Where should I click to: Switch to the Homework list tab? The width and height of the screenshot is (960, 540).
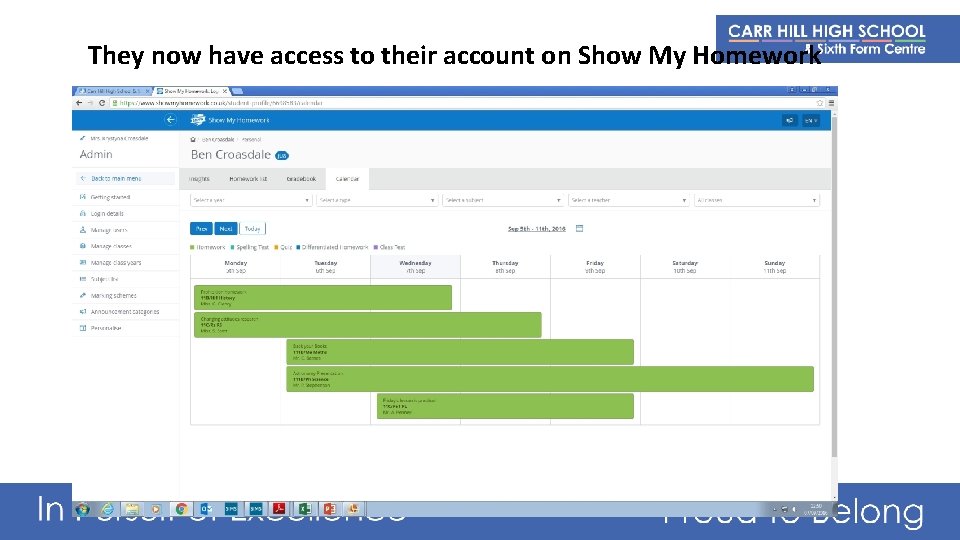click(x=248, y=179)
